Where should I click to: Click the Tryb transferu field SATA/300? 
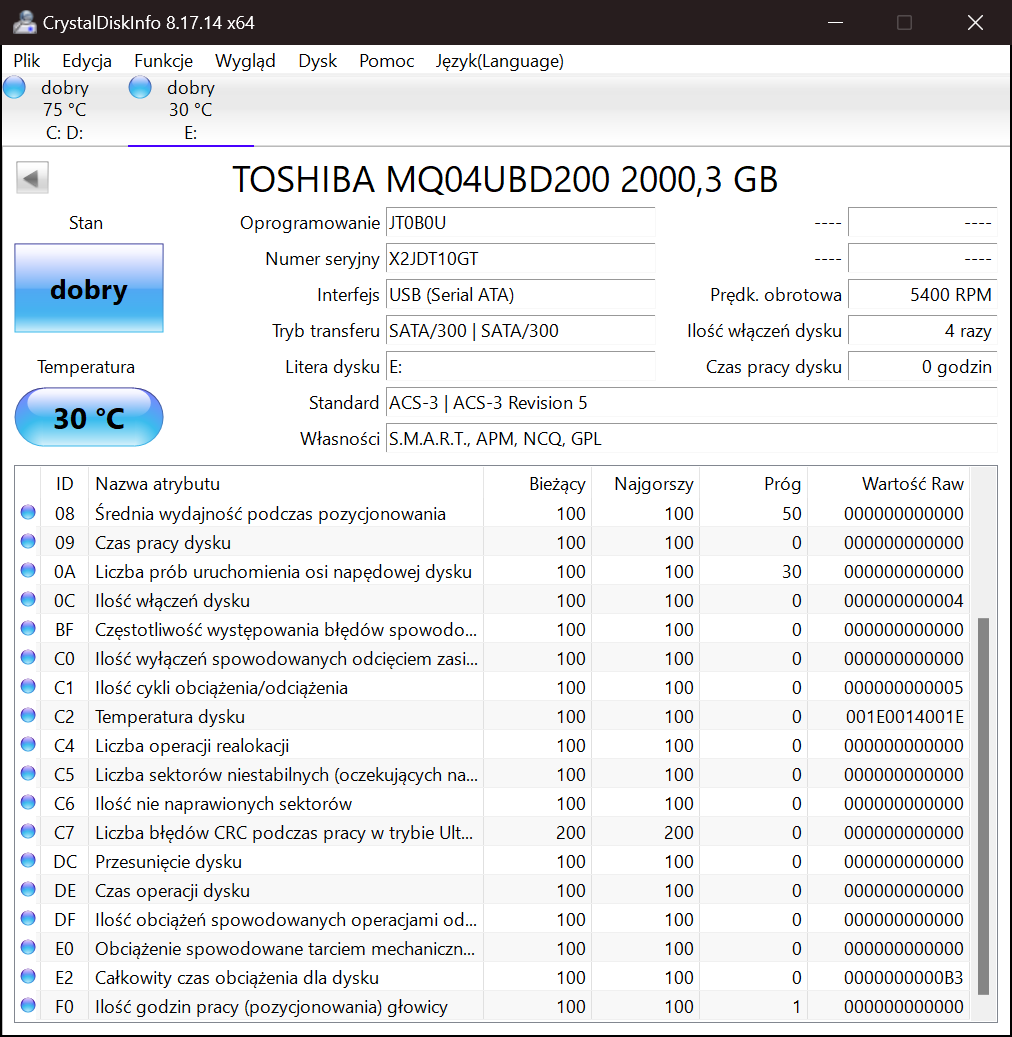(x=521, y=331)
